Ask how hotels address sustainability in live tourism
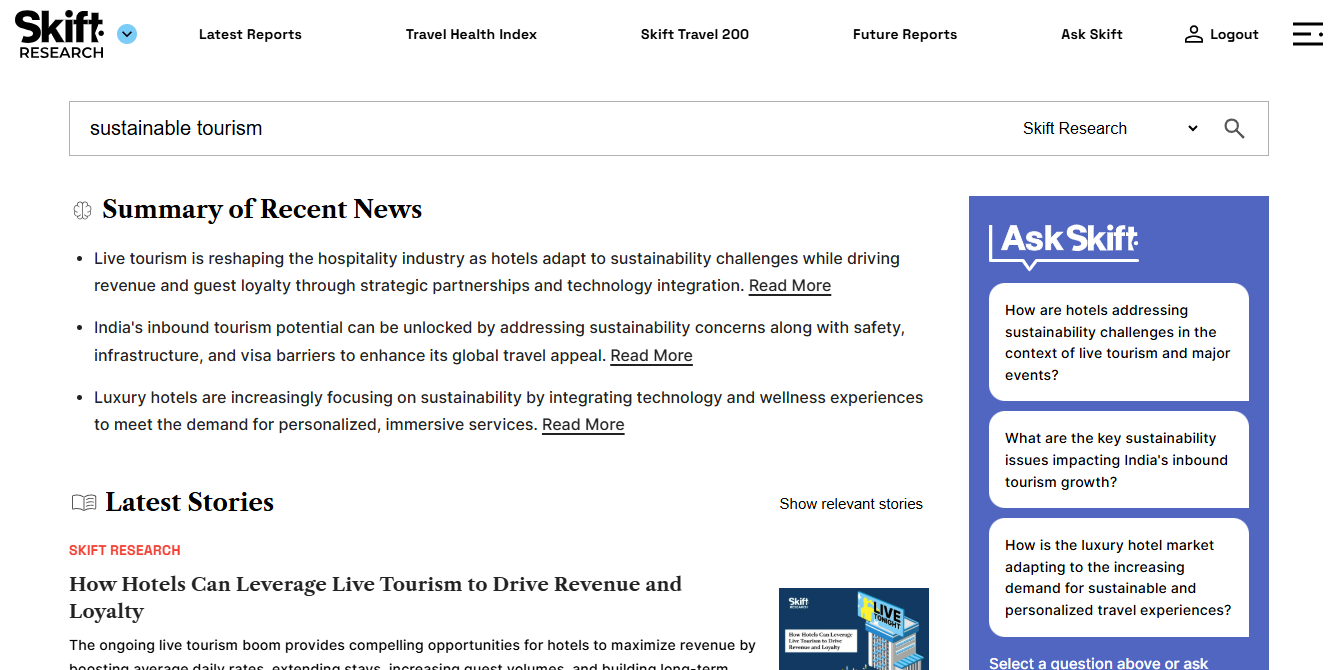 pos(1119,342)
